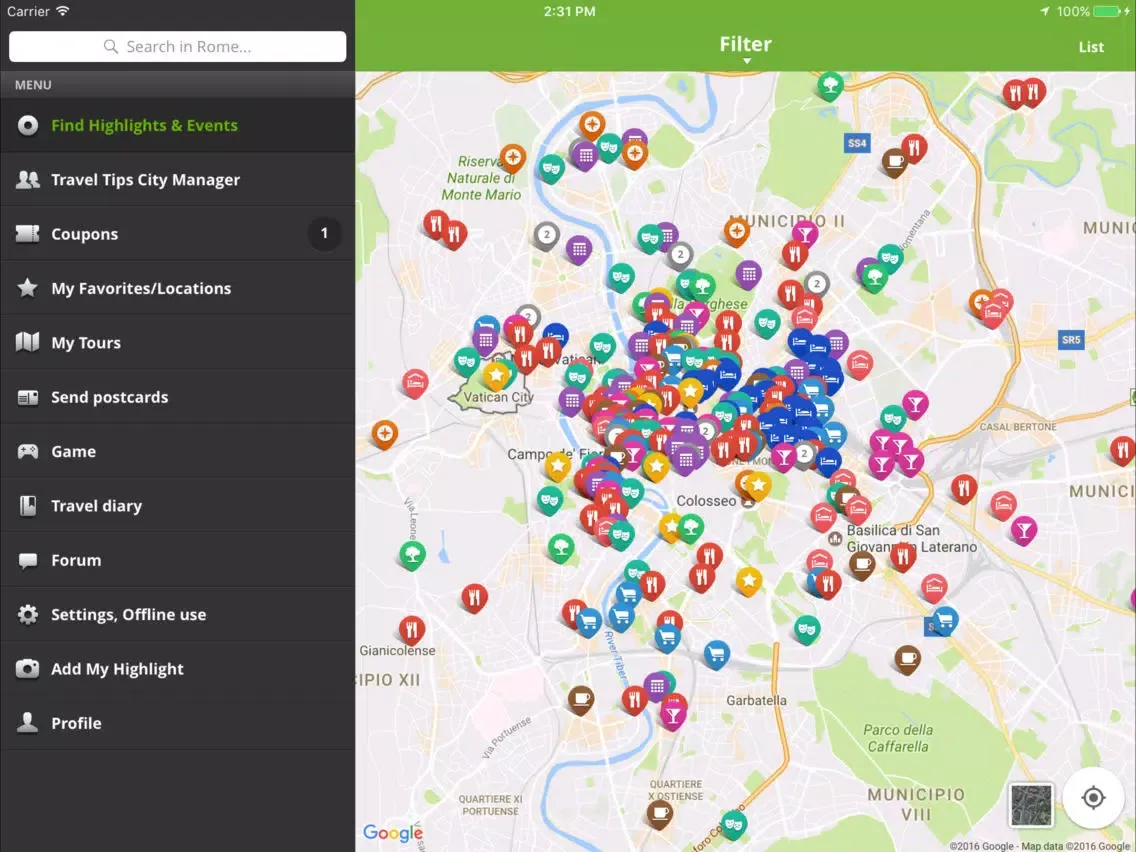The height and width of the screenshot is (852, 1136).
Task: Center map on my location button
Action: pyautogui.click(x=1093, y=798)
